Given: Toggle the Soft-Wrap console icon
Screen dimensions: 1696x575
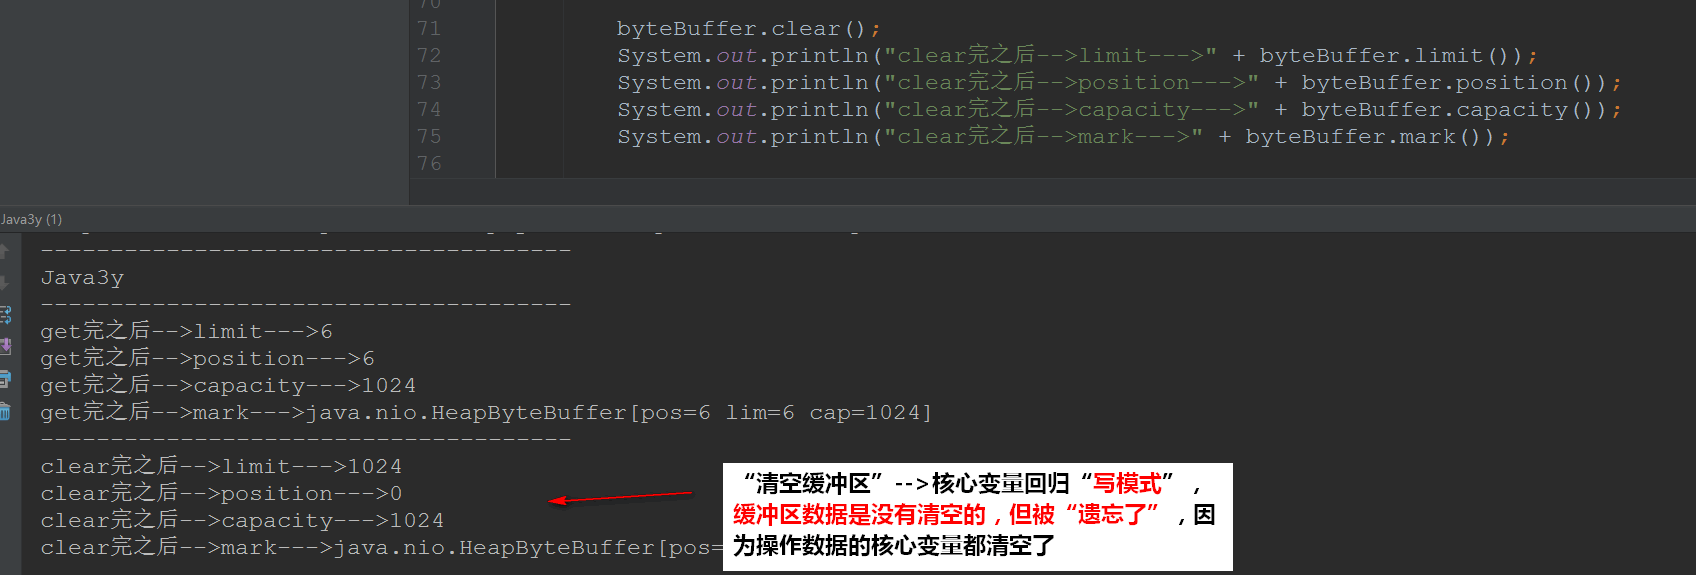Looking at the screenshot, I should (5, 315).
